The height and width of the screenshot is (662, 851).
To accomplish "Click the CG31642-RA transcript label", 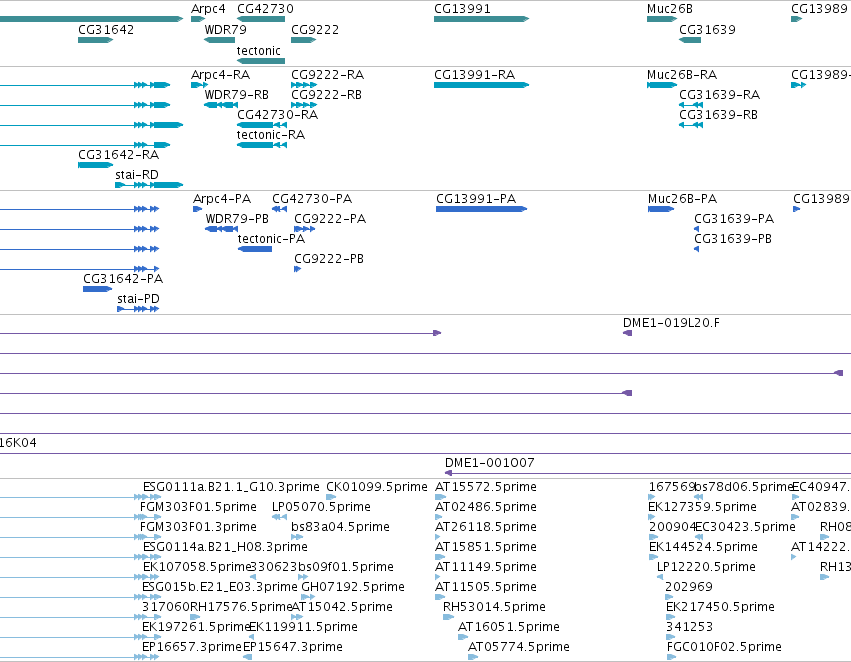I will pos(118,155).
